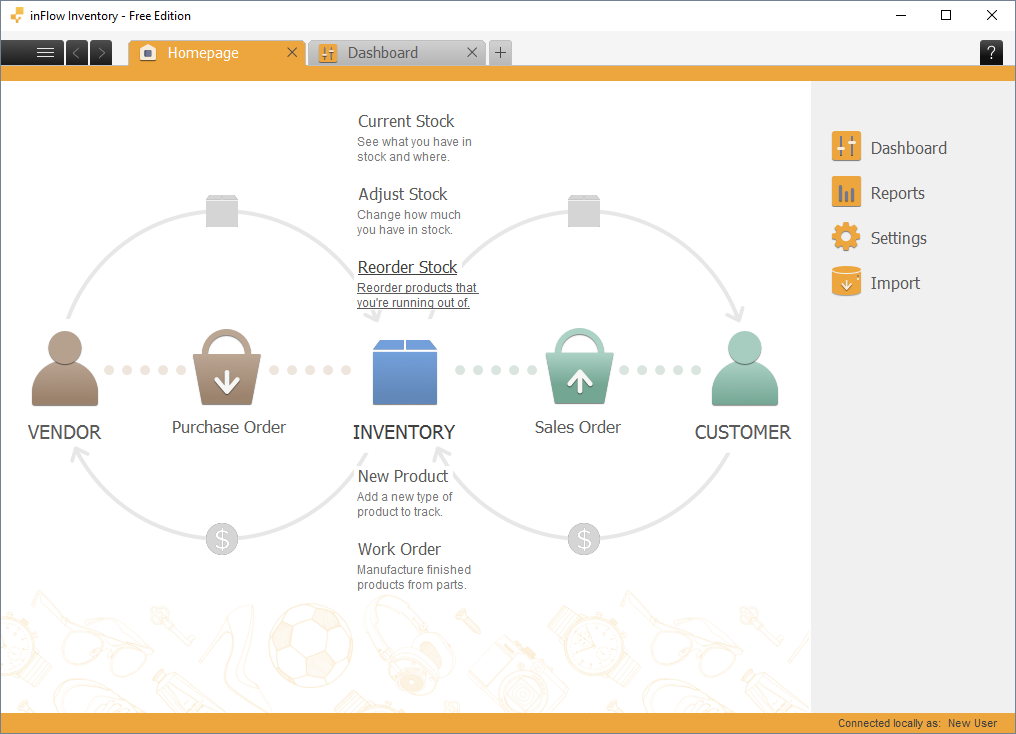Click the Import label in the sidebar
1016x734 pixels.
[x=895, y=283]
